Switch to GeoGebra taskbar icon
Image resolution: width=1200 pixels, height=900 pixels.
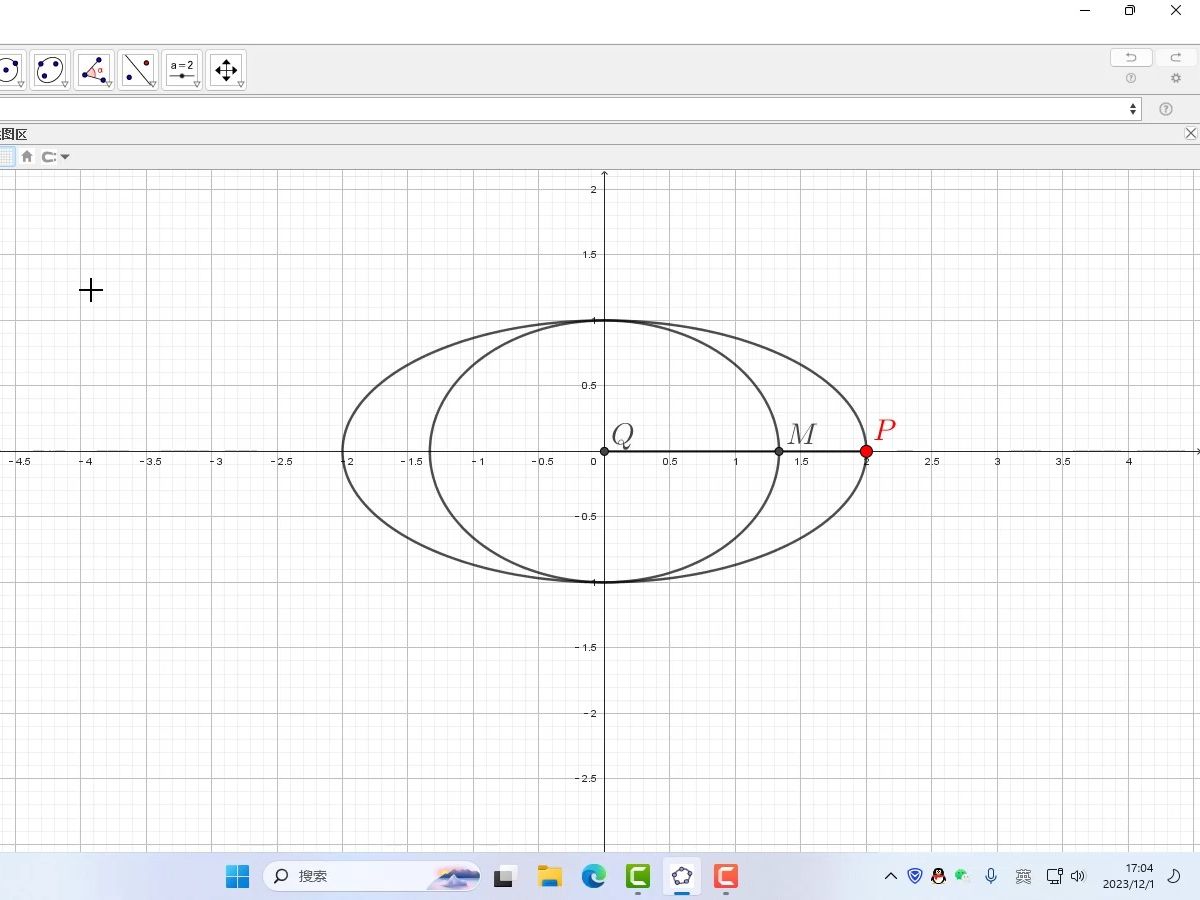point(682,876)
